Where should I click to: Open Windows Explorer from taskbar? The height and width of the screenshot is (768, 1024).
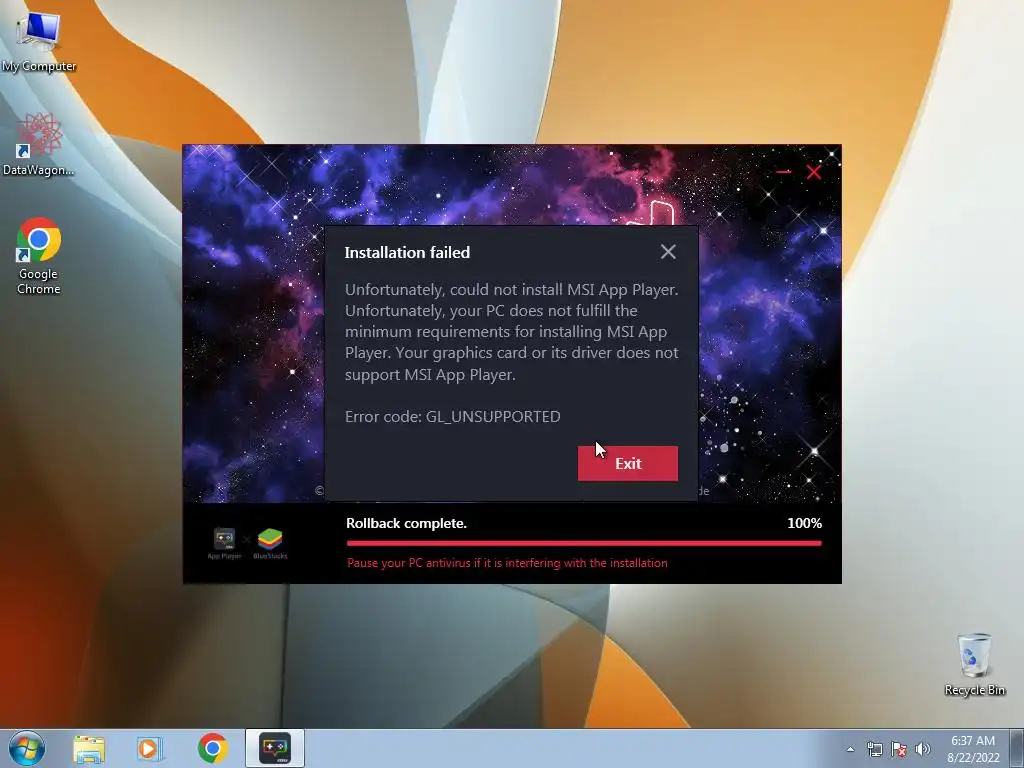[89, 748]
